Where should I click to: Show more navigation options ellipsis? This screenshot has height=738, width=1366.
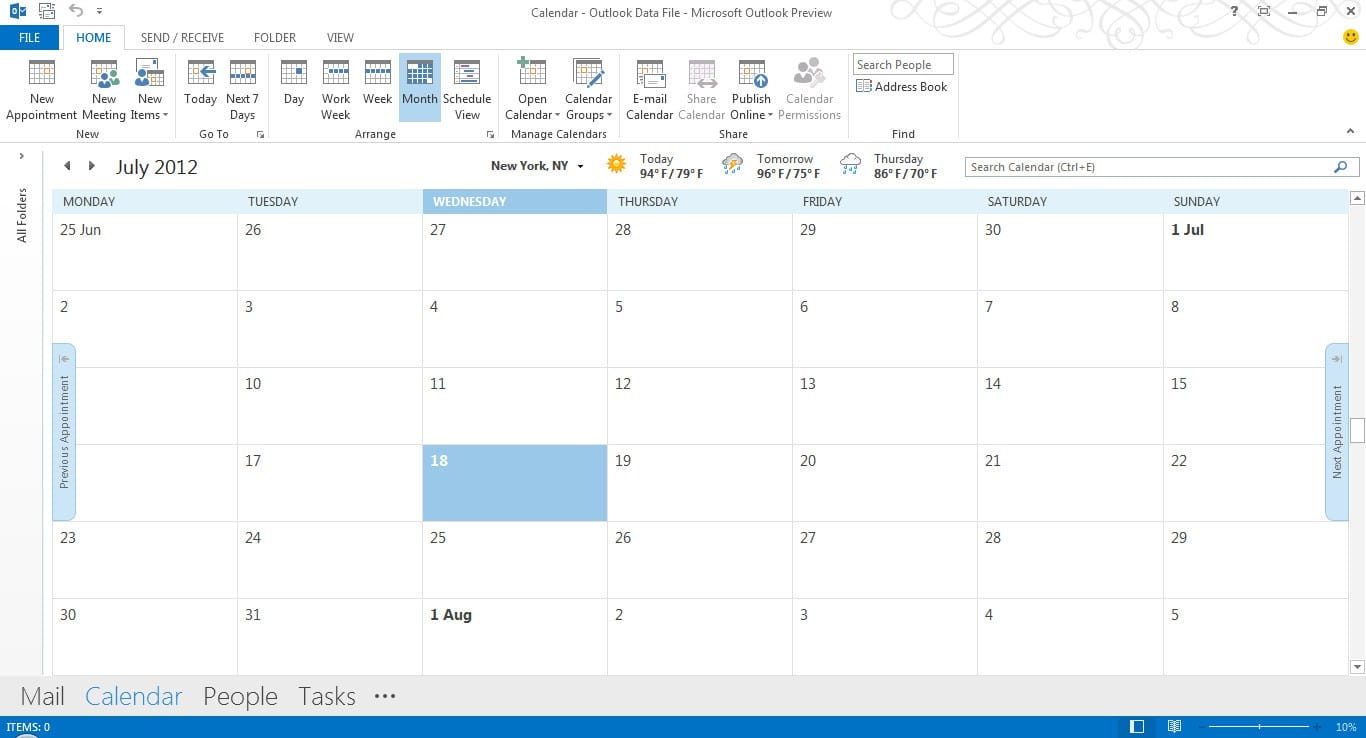pos(385,696)
